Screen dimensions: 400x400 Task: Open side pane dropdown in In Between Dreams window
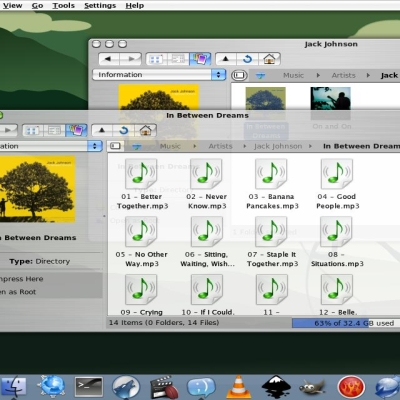51,146
